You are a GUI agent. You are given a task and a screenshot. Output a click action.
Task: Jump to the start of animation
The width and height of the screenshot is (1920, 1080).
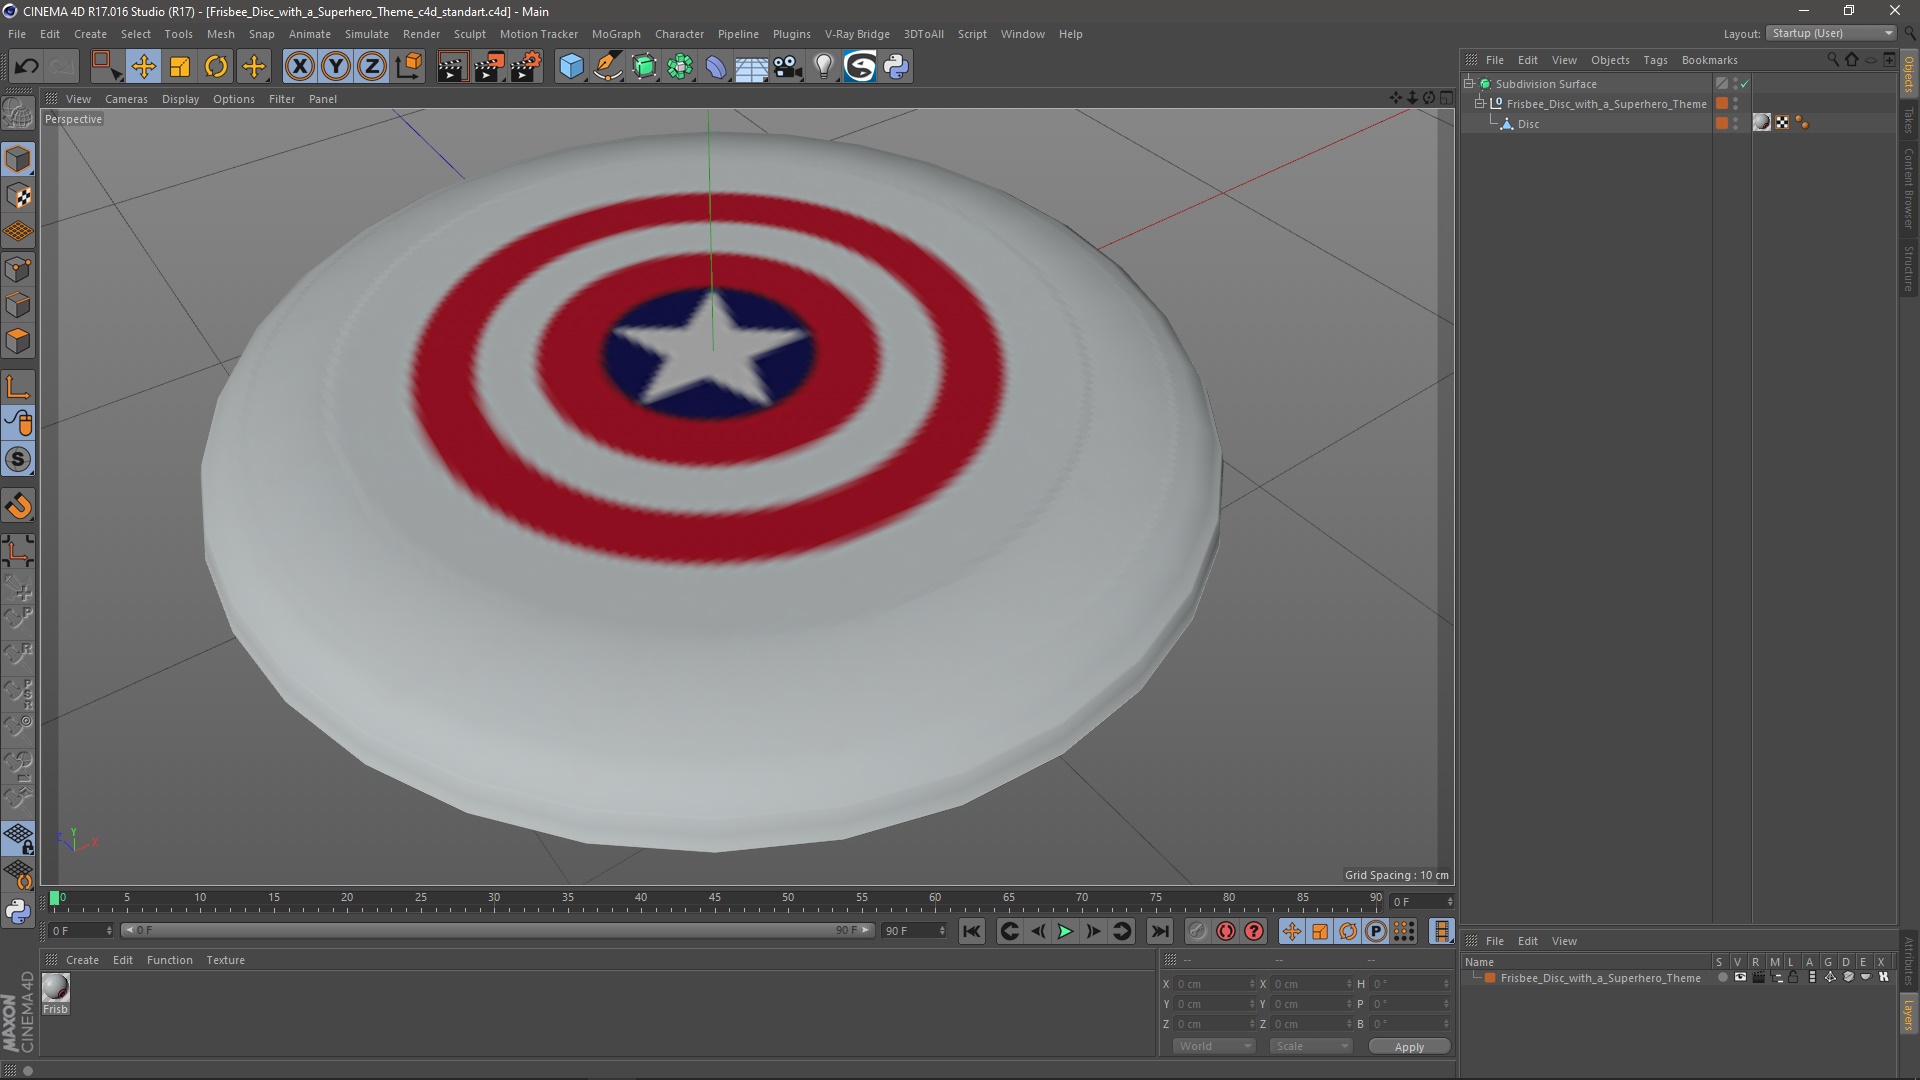971,931
